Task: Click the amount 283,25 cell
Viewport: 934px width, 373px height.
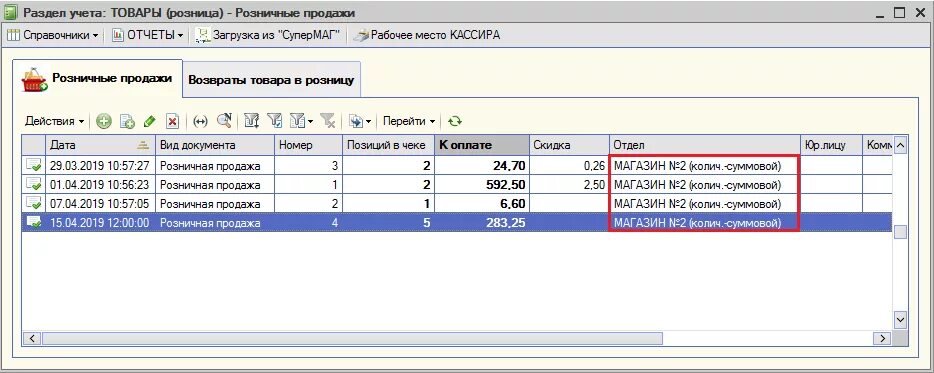Action: coord(482,223)
